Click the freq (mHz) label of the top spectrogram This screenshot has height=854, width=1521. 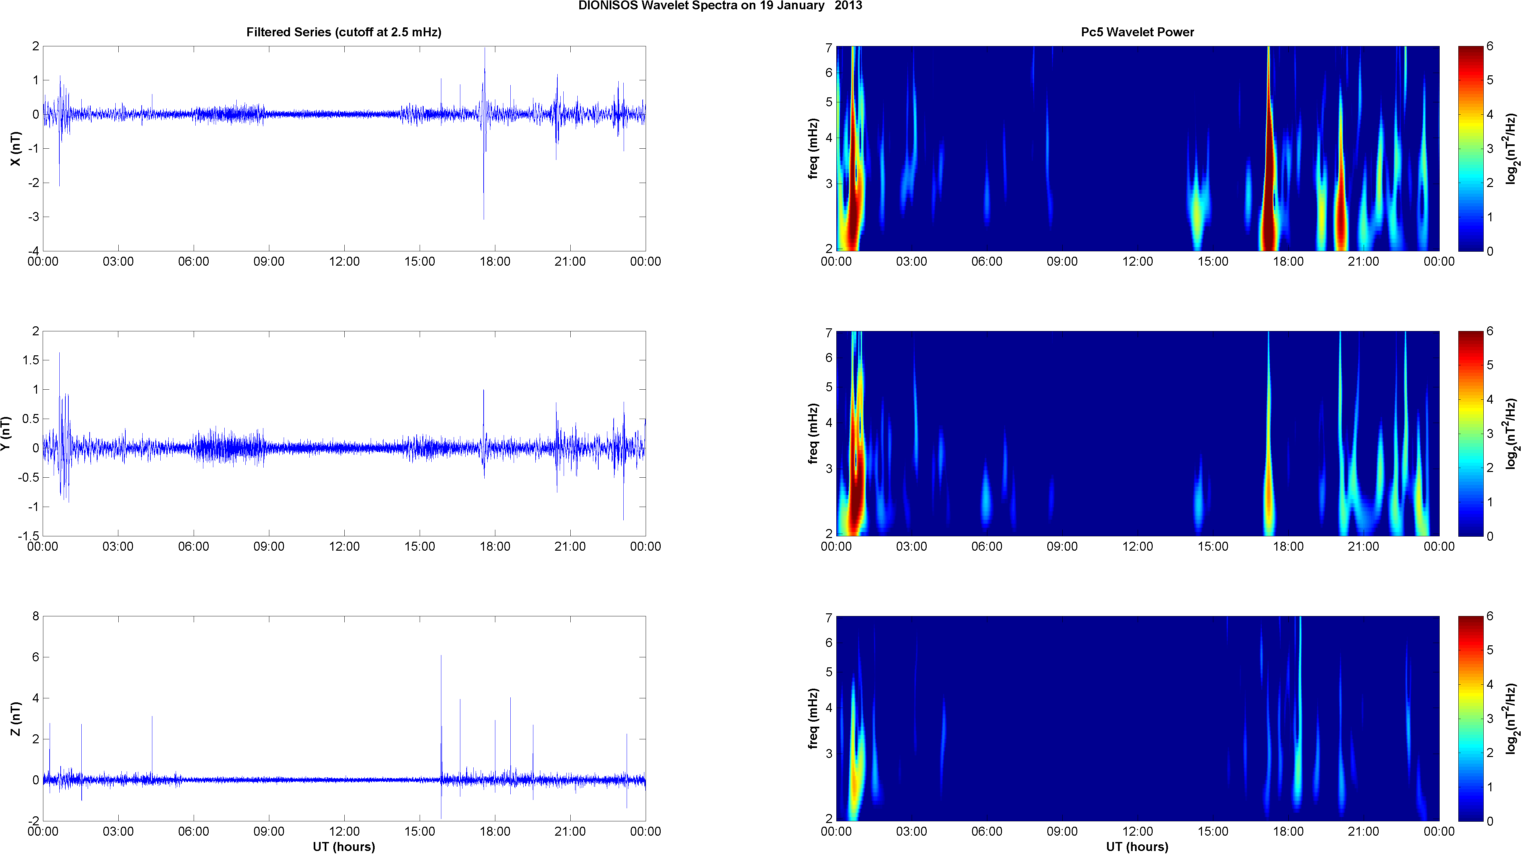coord(814,148)
